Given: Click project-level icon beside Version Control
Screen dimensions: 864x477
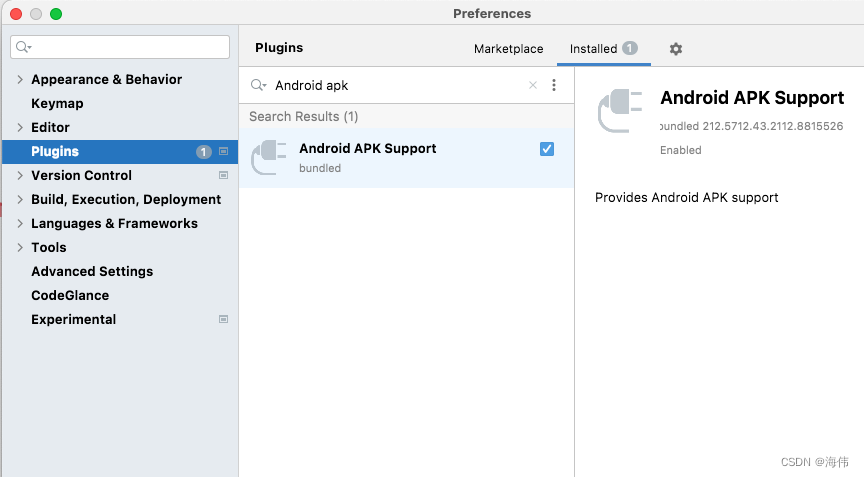Looking at the screenshot, I should point(223,175).
